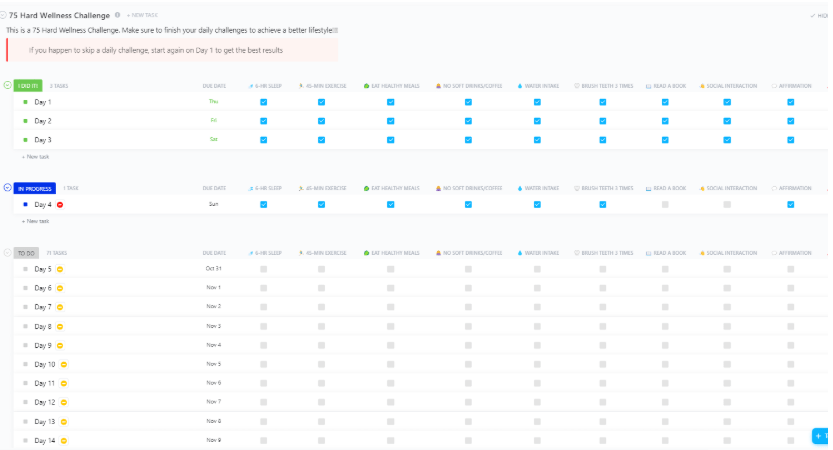Click the green status square for Day 1

(26, 102)
